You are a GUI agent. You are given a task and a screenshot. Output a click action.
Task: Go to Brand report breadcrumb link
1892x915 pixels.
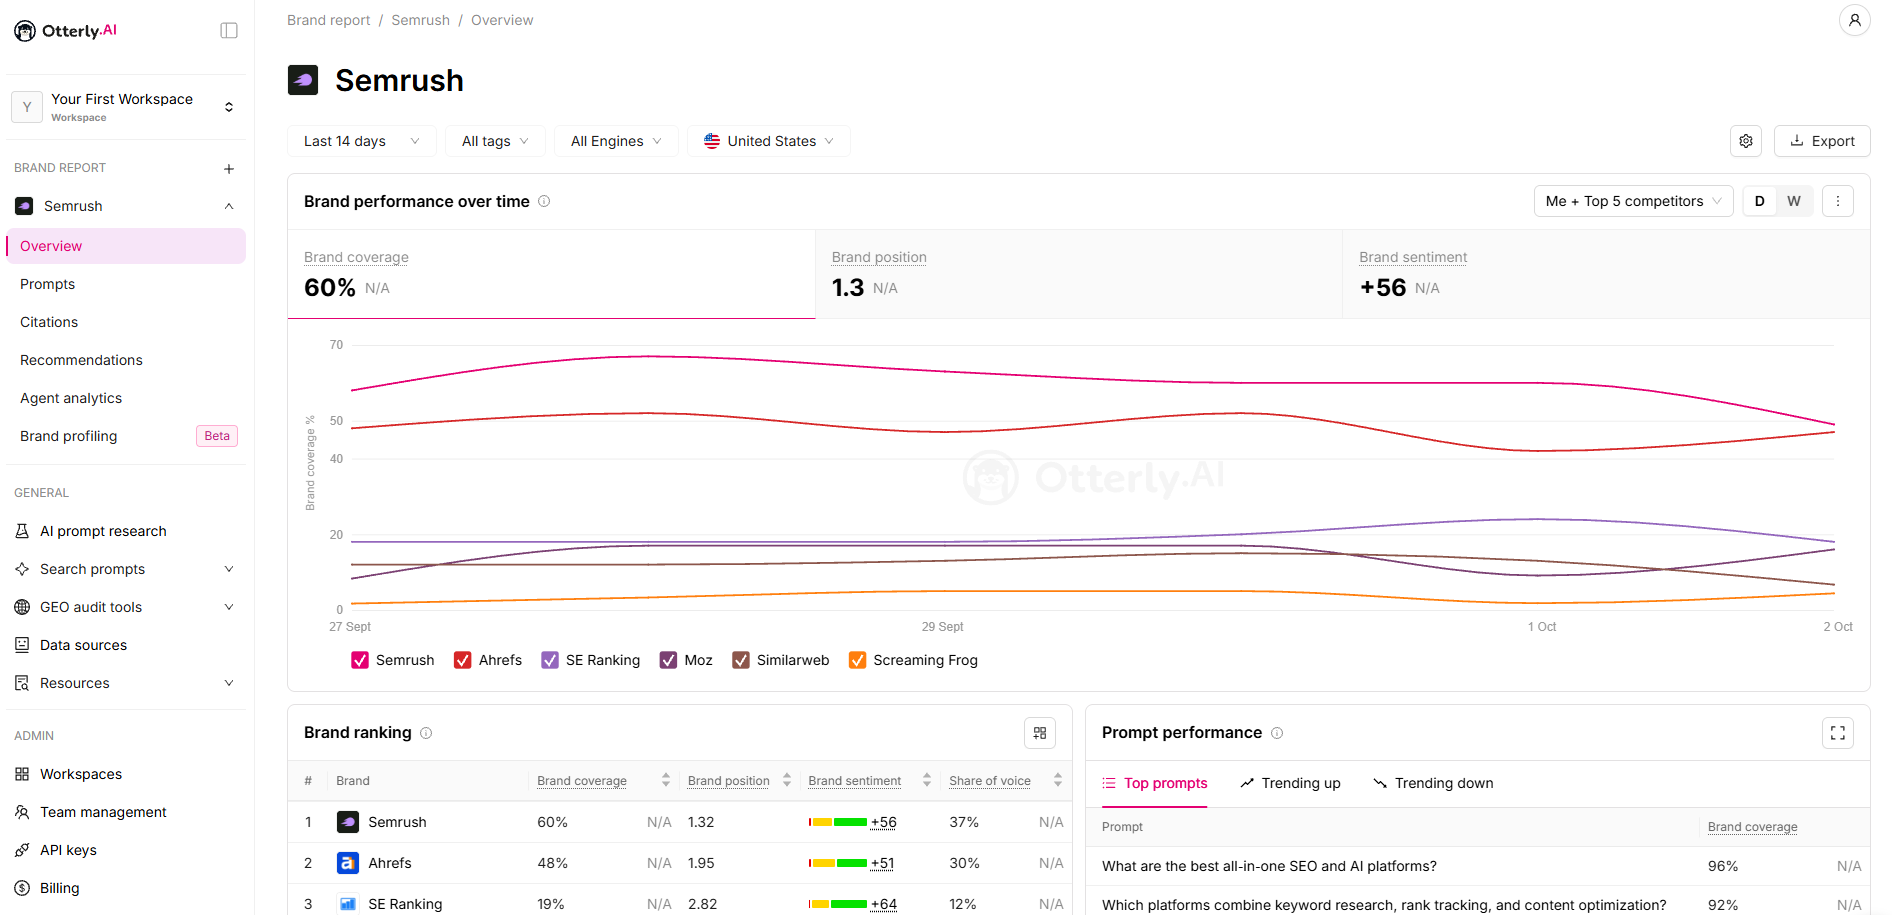coord(328,20)
